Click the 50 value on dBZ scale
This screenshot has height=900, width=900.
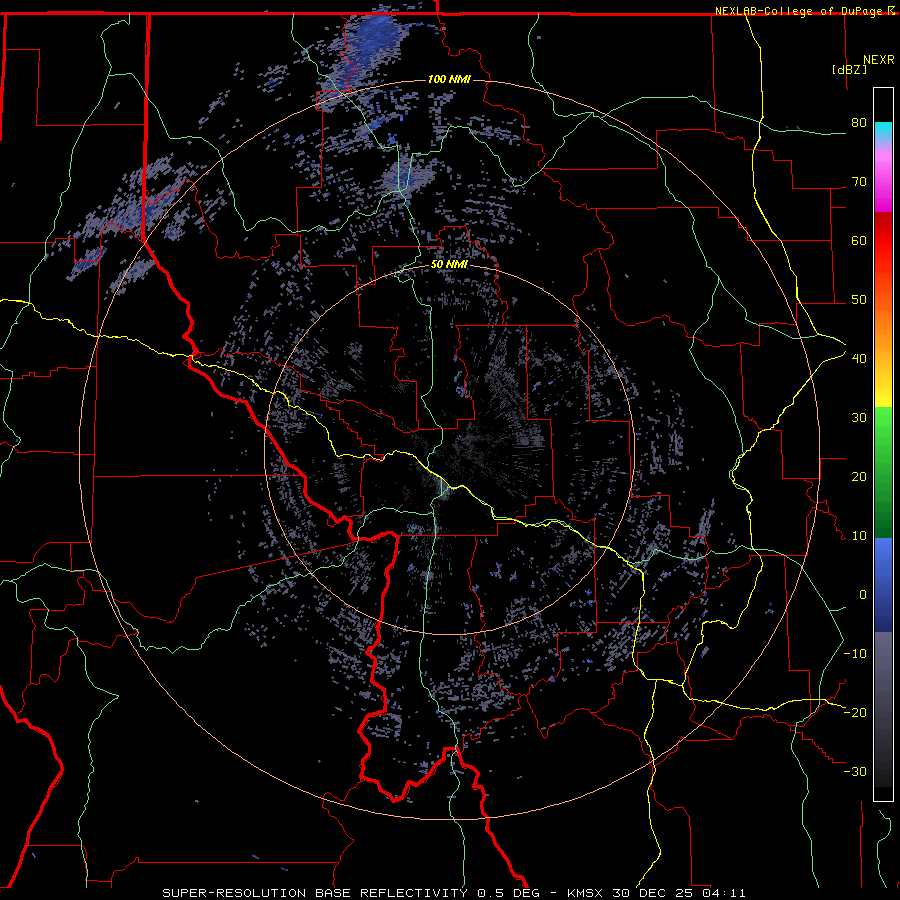pyautogui.click(x=859, y=300)
